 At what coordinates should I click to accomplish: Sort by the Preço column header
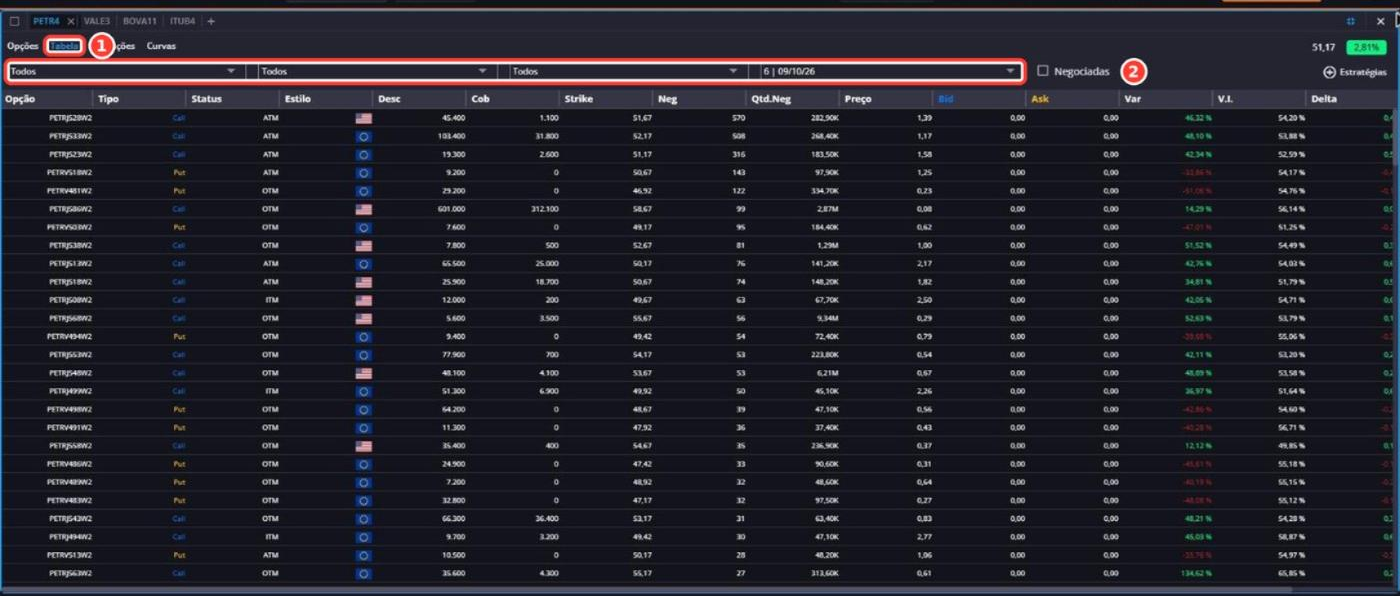pyautogui.click(x=857, y=99)
